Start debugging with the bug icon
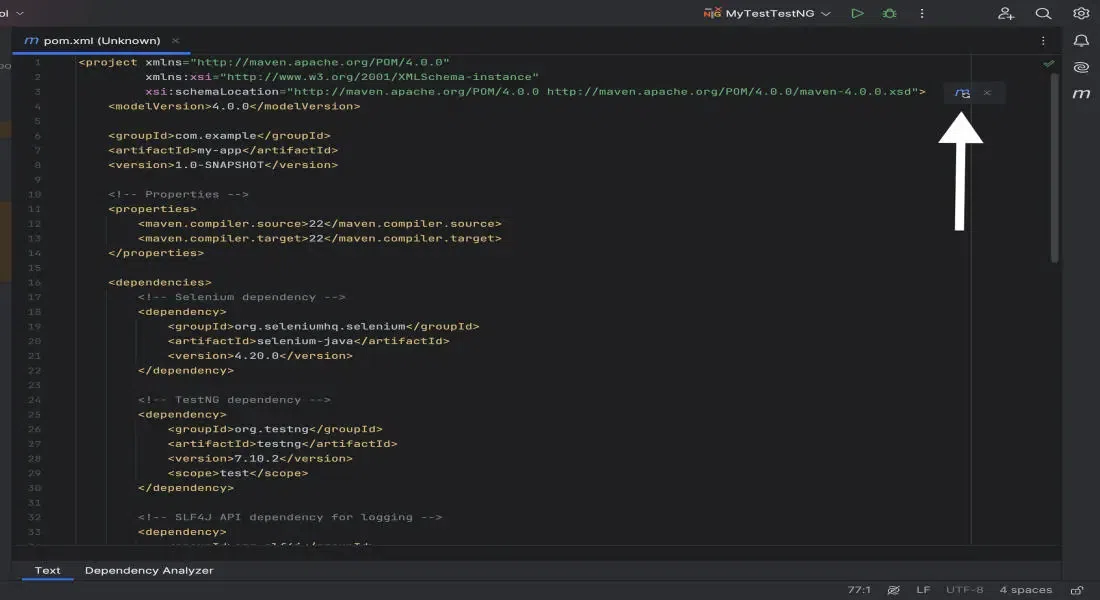The height and width of the screenshot is (600, 1100). click(889, 14)
